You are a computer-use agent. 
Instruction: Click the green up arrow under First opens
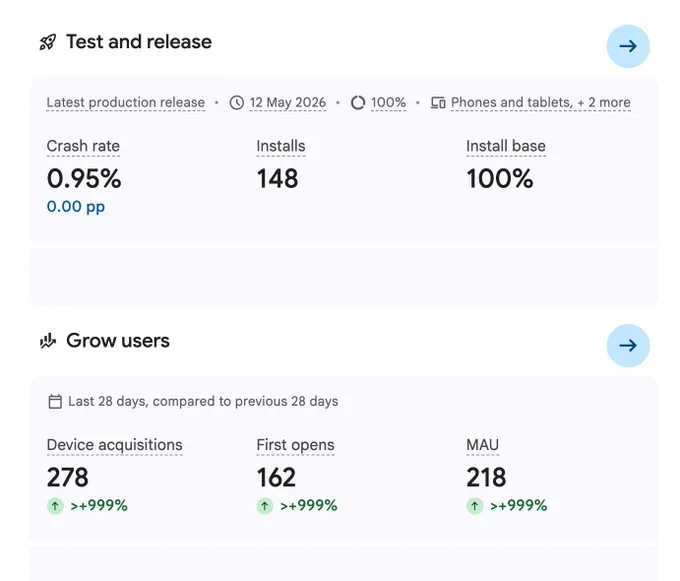coord(265,506)
